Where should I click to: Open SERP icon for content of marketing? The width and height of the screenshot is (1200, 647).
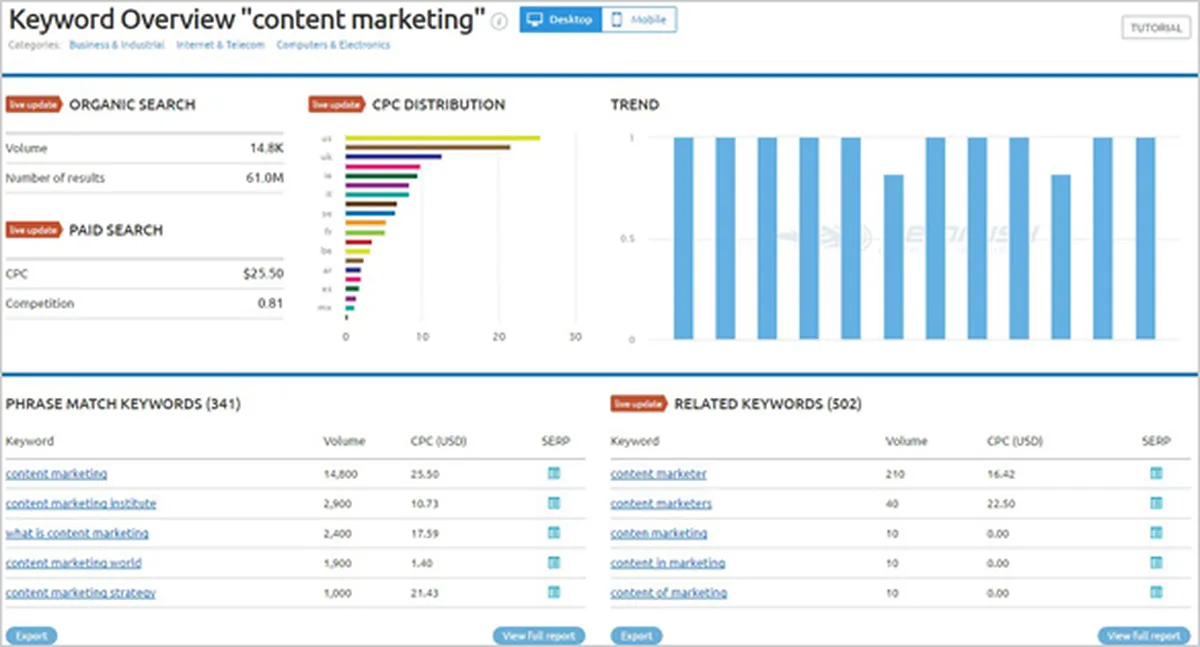tap(1156, 592)
